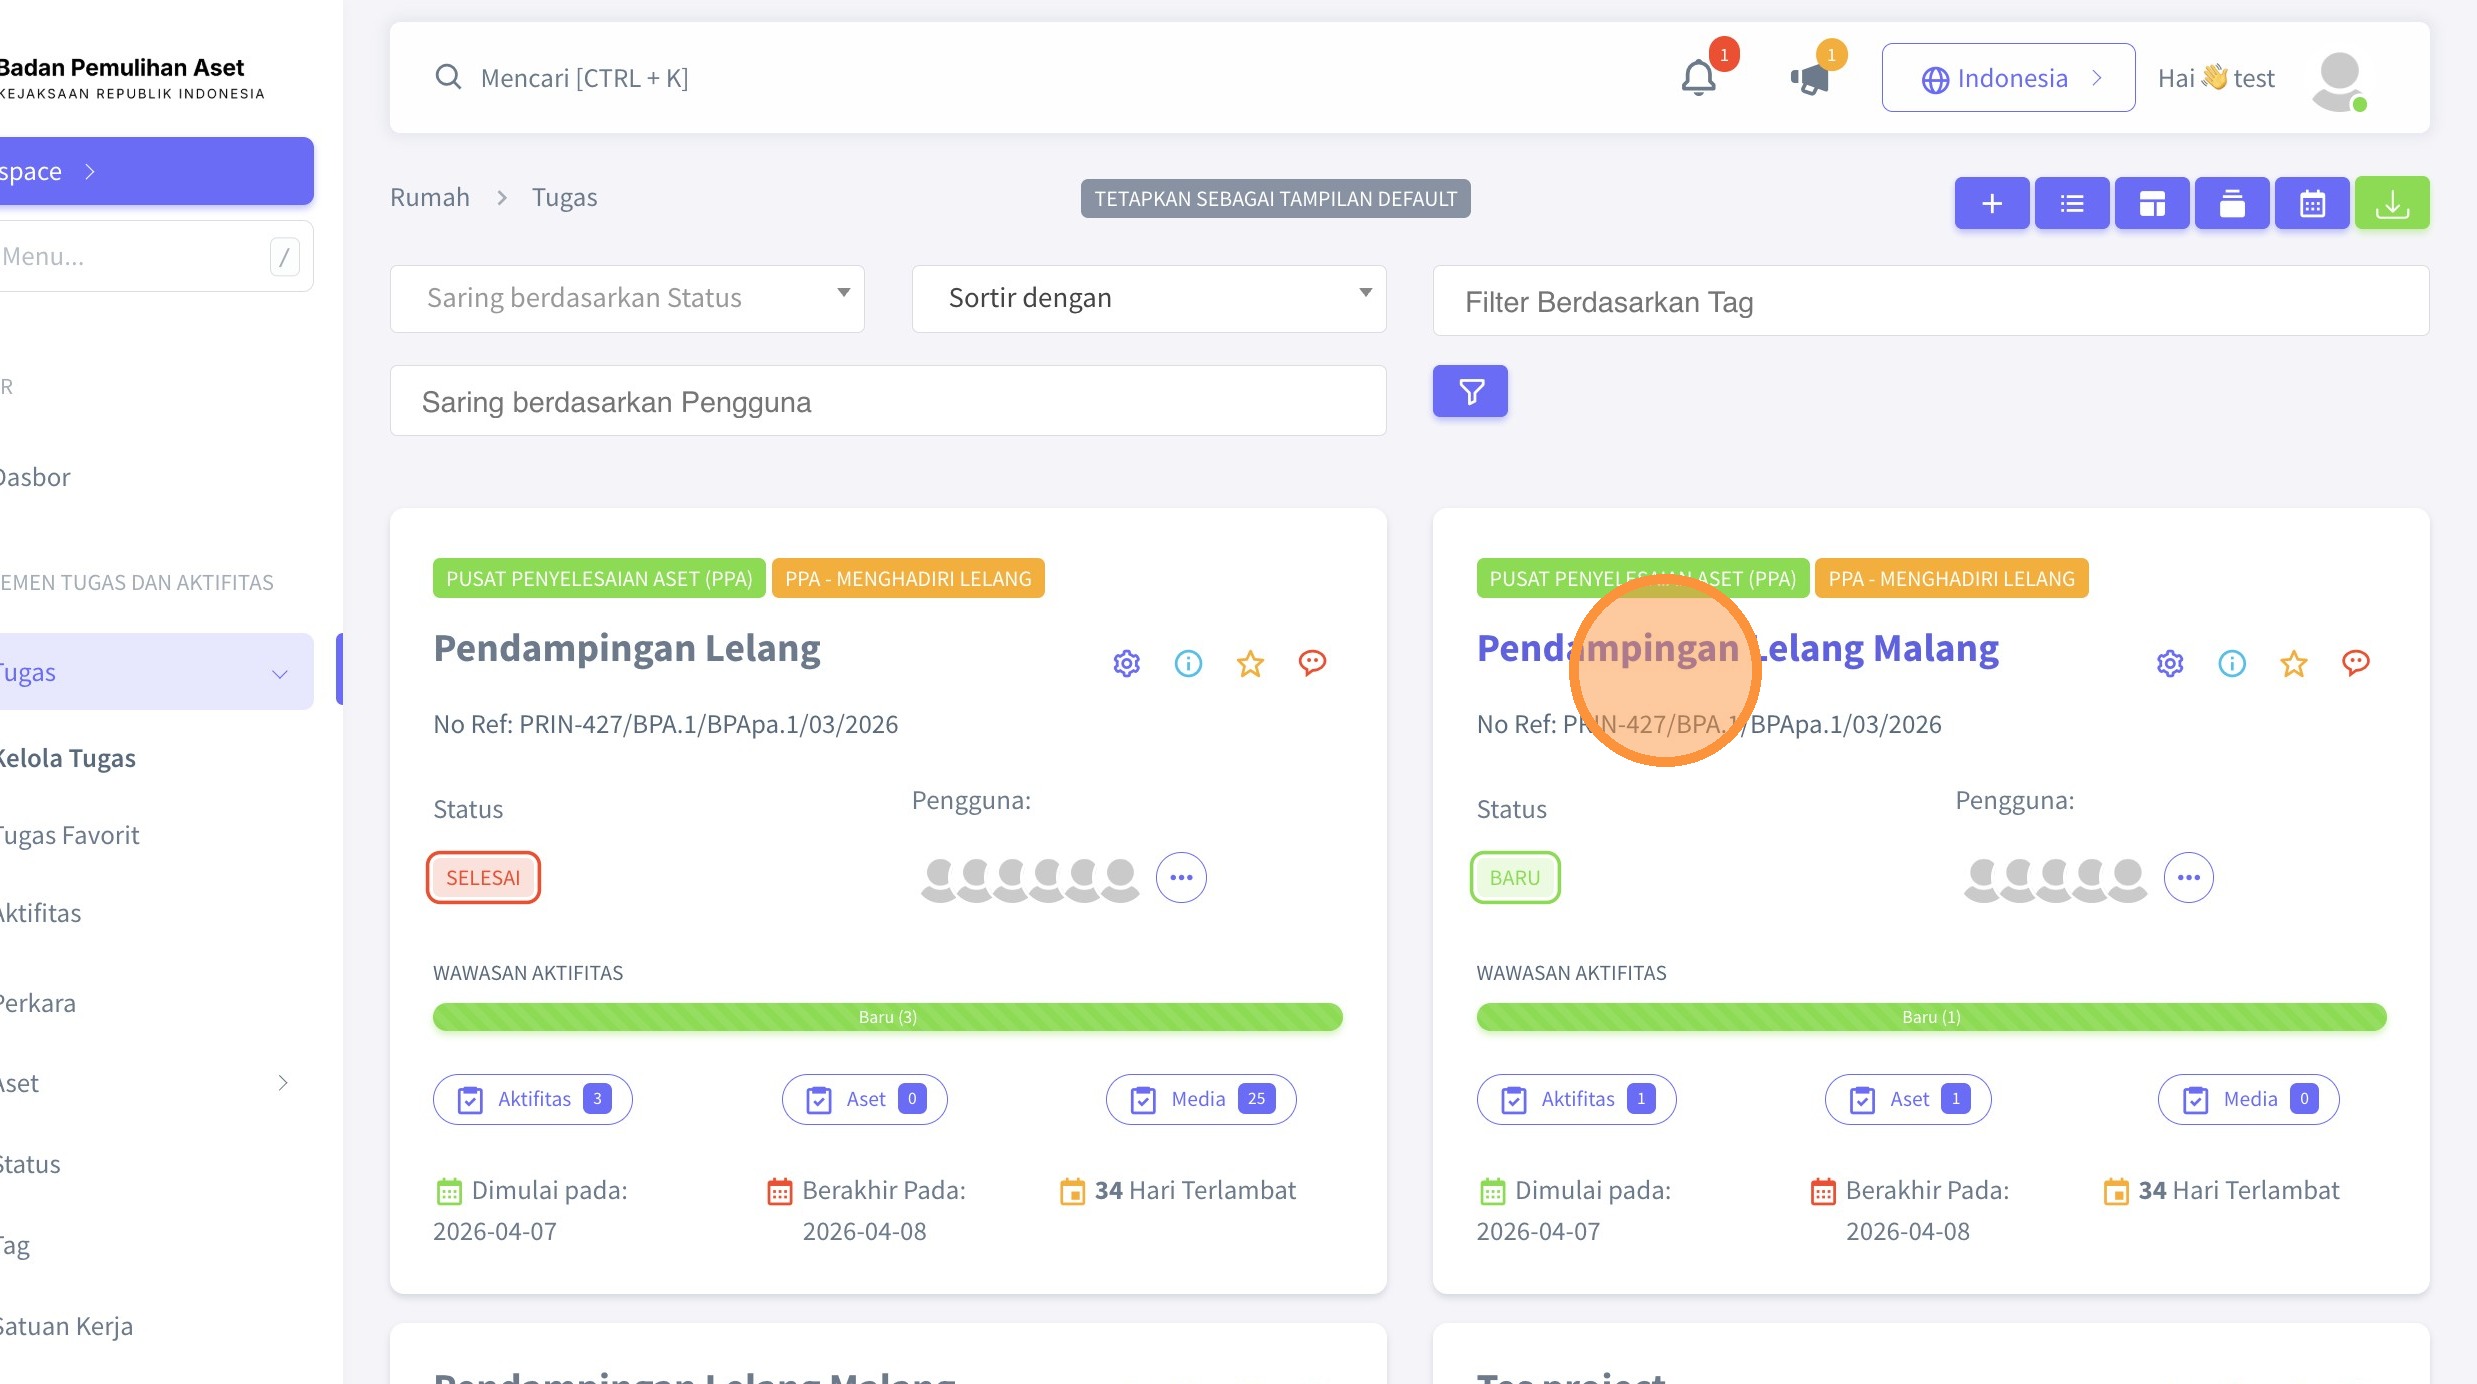
Task: Click Tetapkan Sebagai Tampilan Default button
Action: (x=1275, y=199)
